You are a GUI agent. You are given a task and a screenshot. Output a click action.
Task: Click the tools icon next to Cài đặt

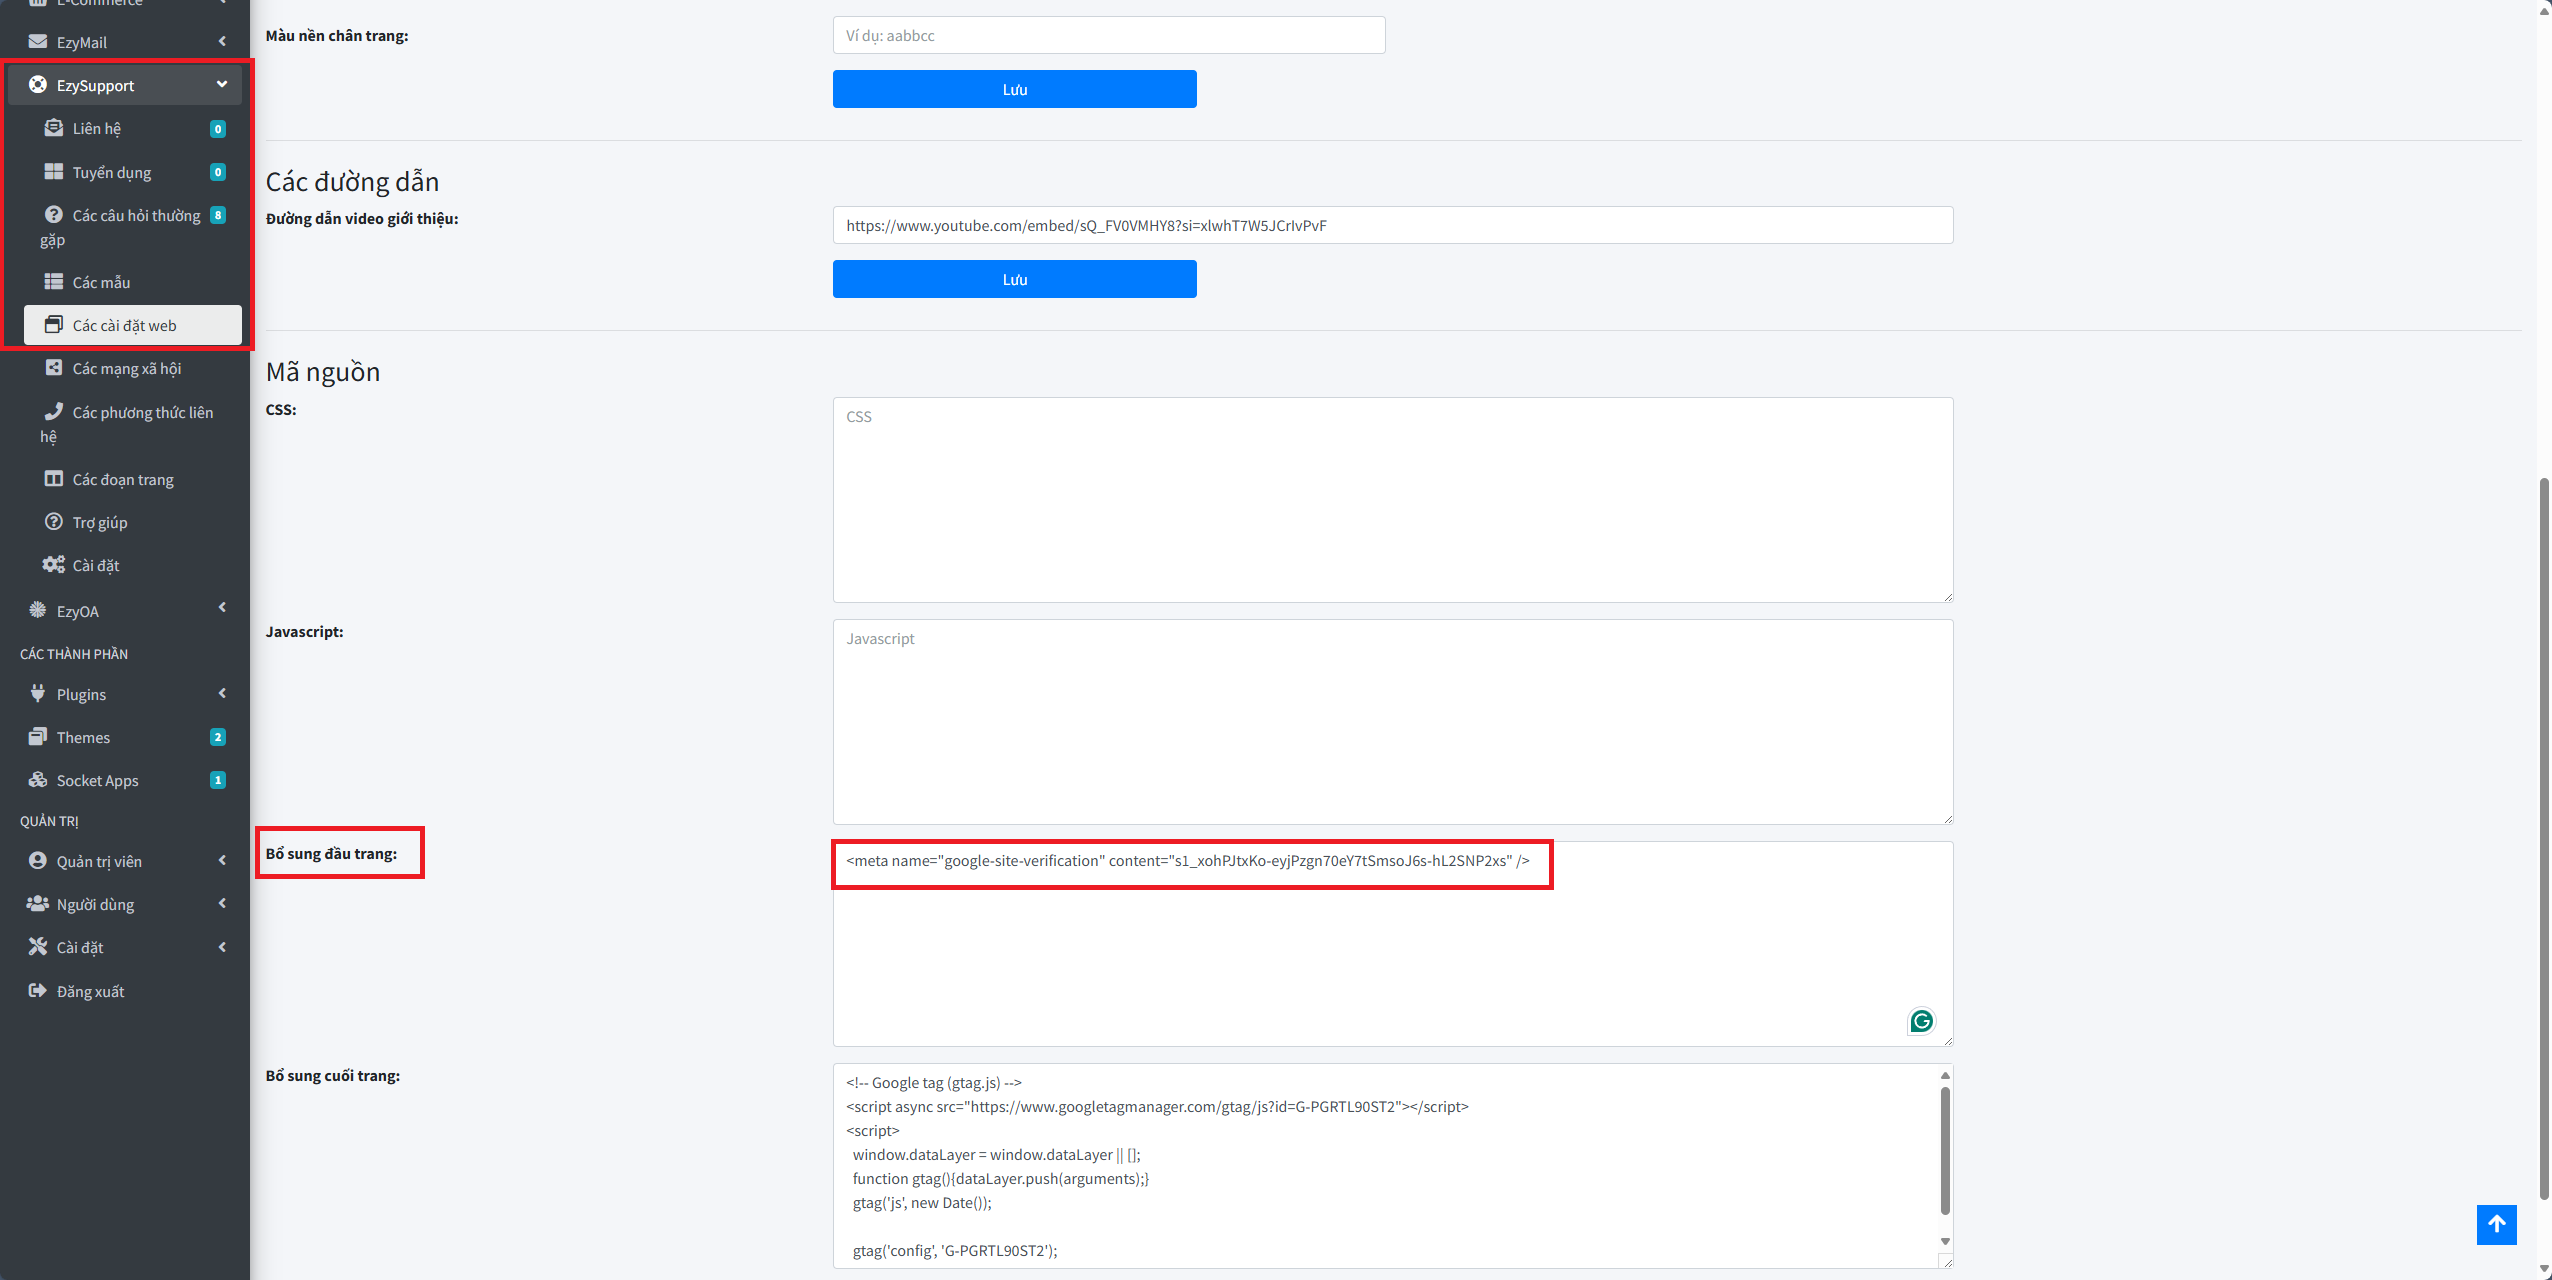point(38,947)
